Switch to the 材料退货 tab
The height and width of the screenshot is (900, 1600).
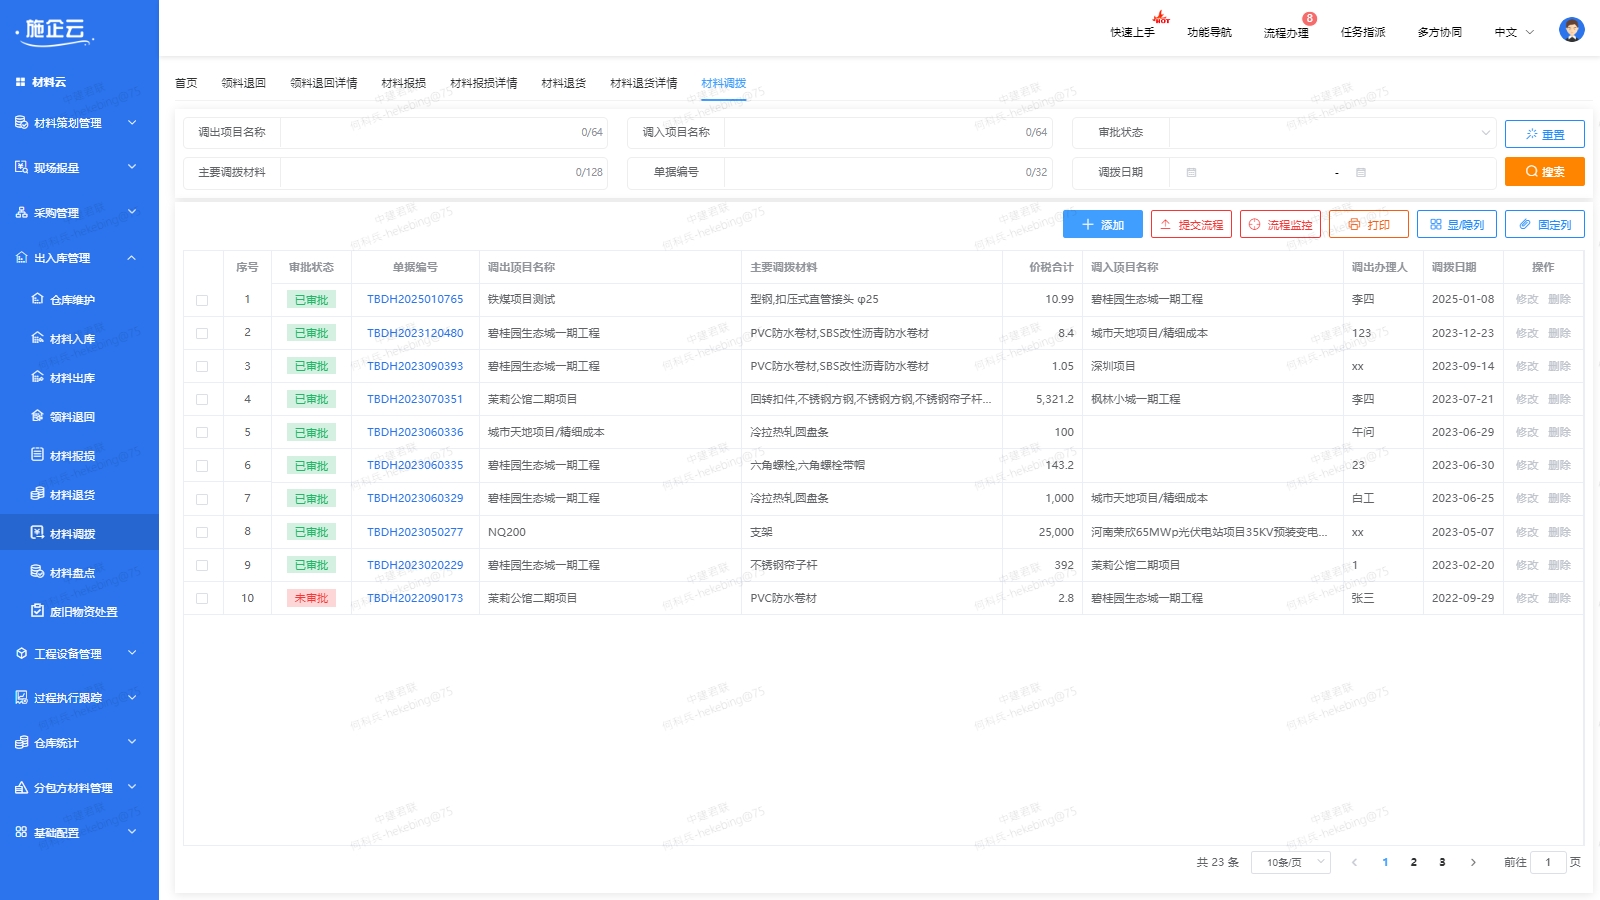pos(564,83)
